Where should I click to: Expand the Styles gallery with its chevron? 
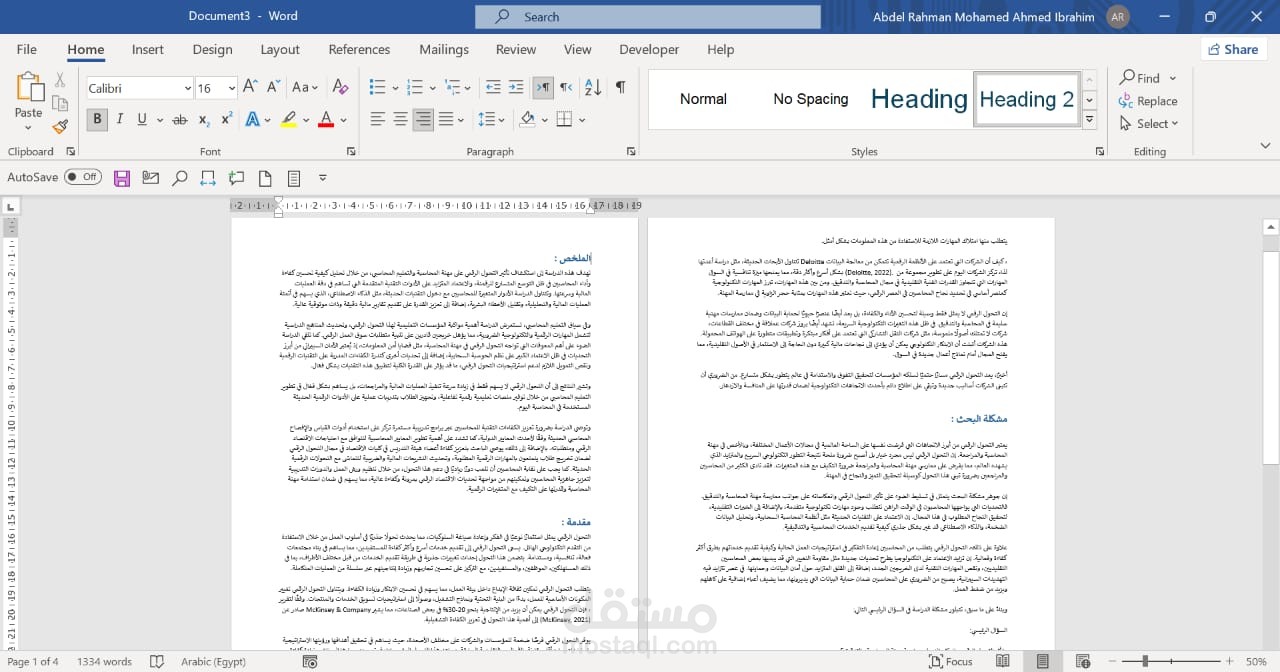(1089, 120)
